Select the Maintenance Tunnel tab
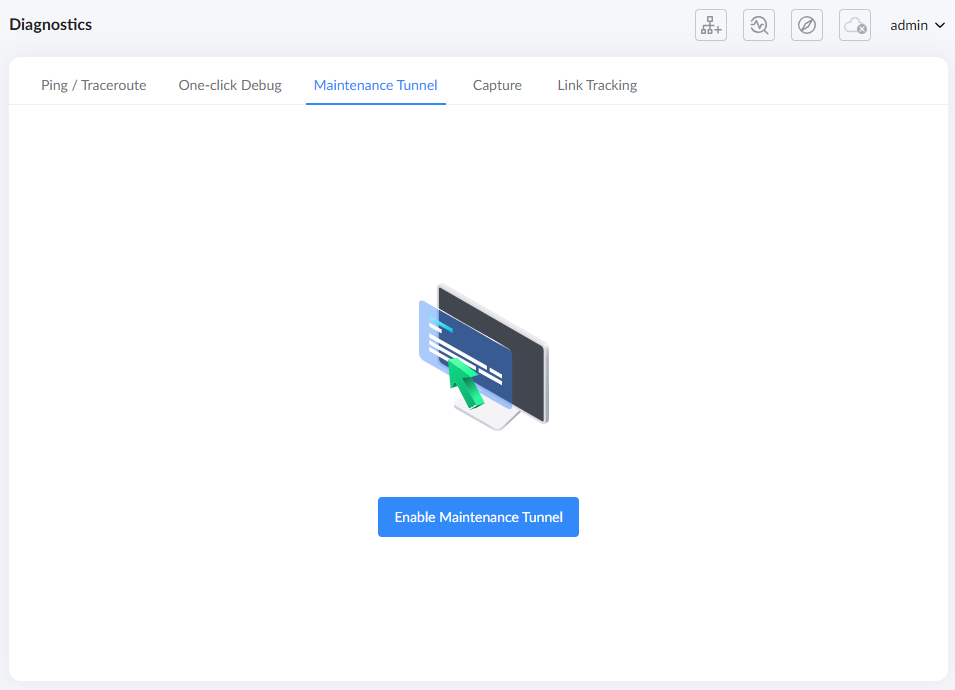This screenshot has width=955, height=690. (376, 85)
